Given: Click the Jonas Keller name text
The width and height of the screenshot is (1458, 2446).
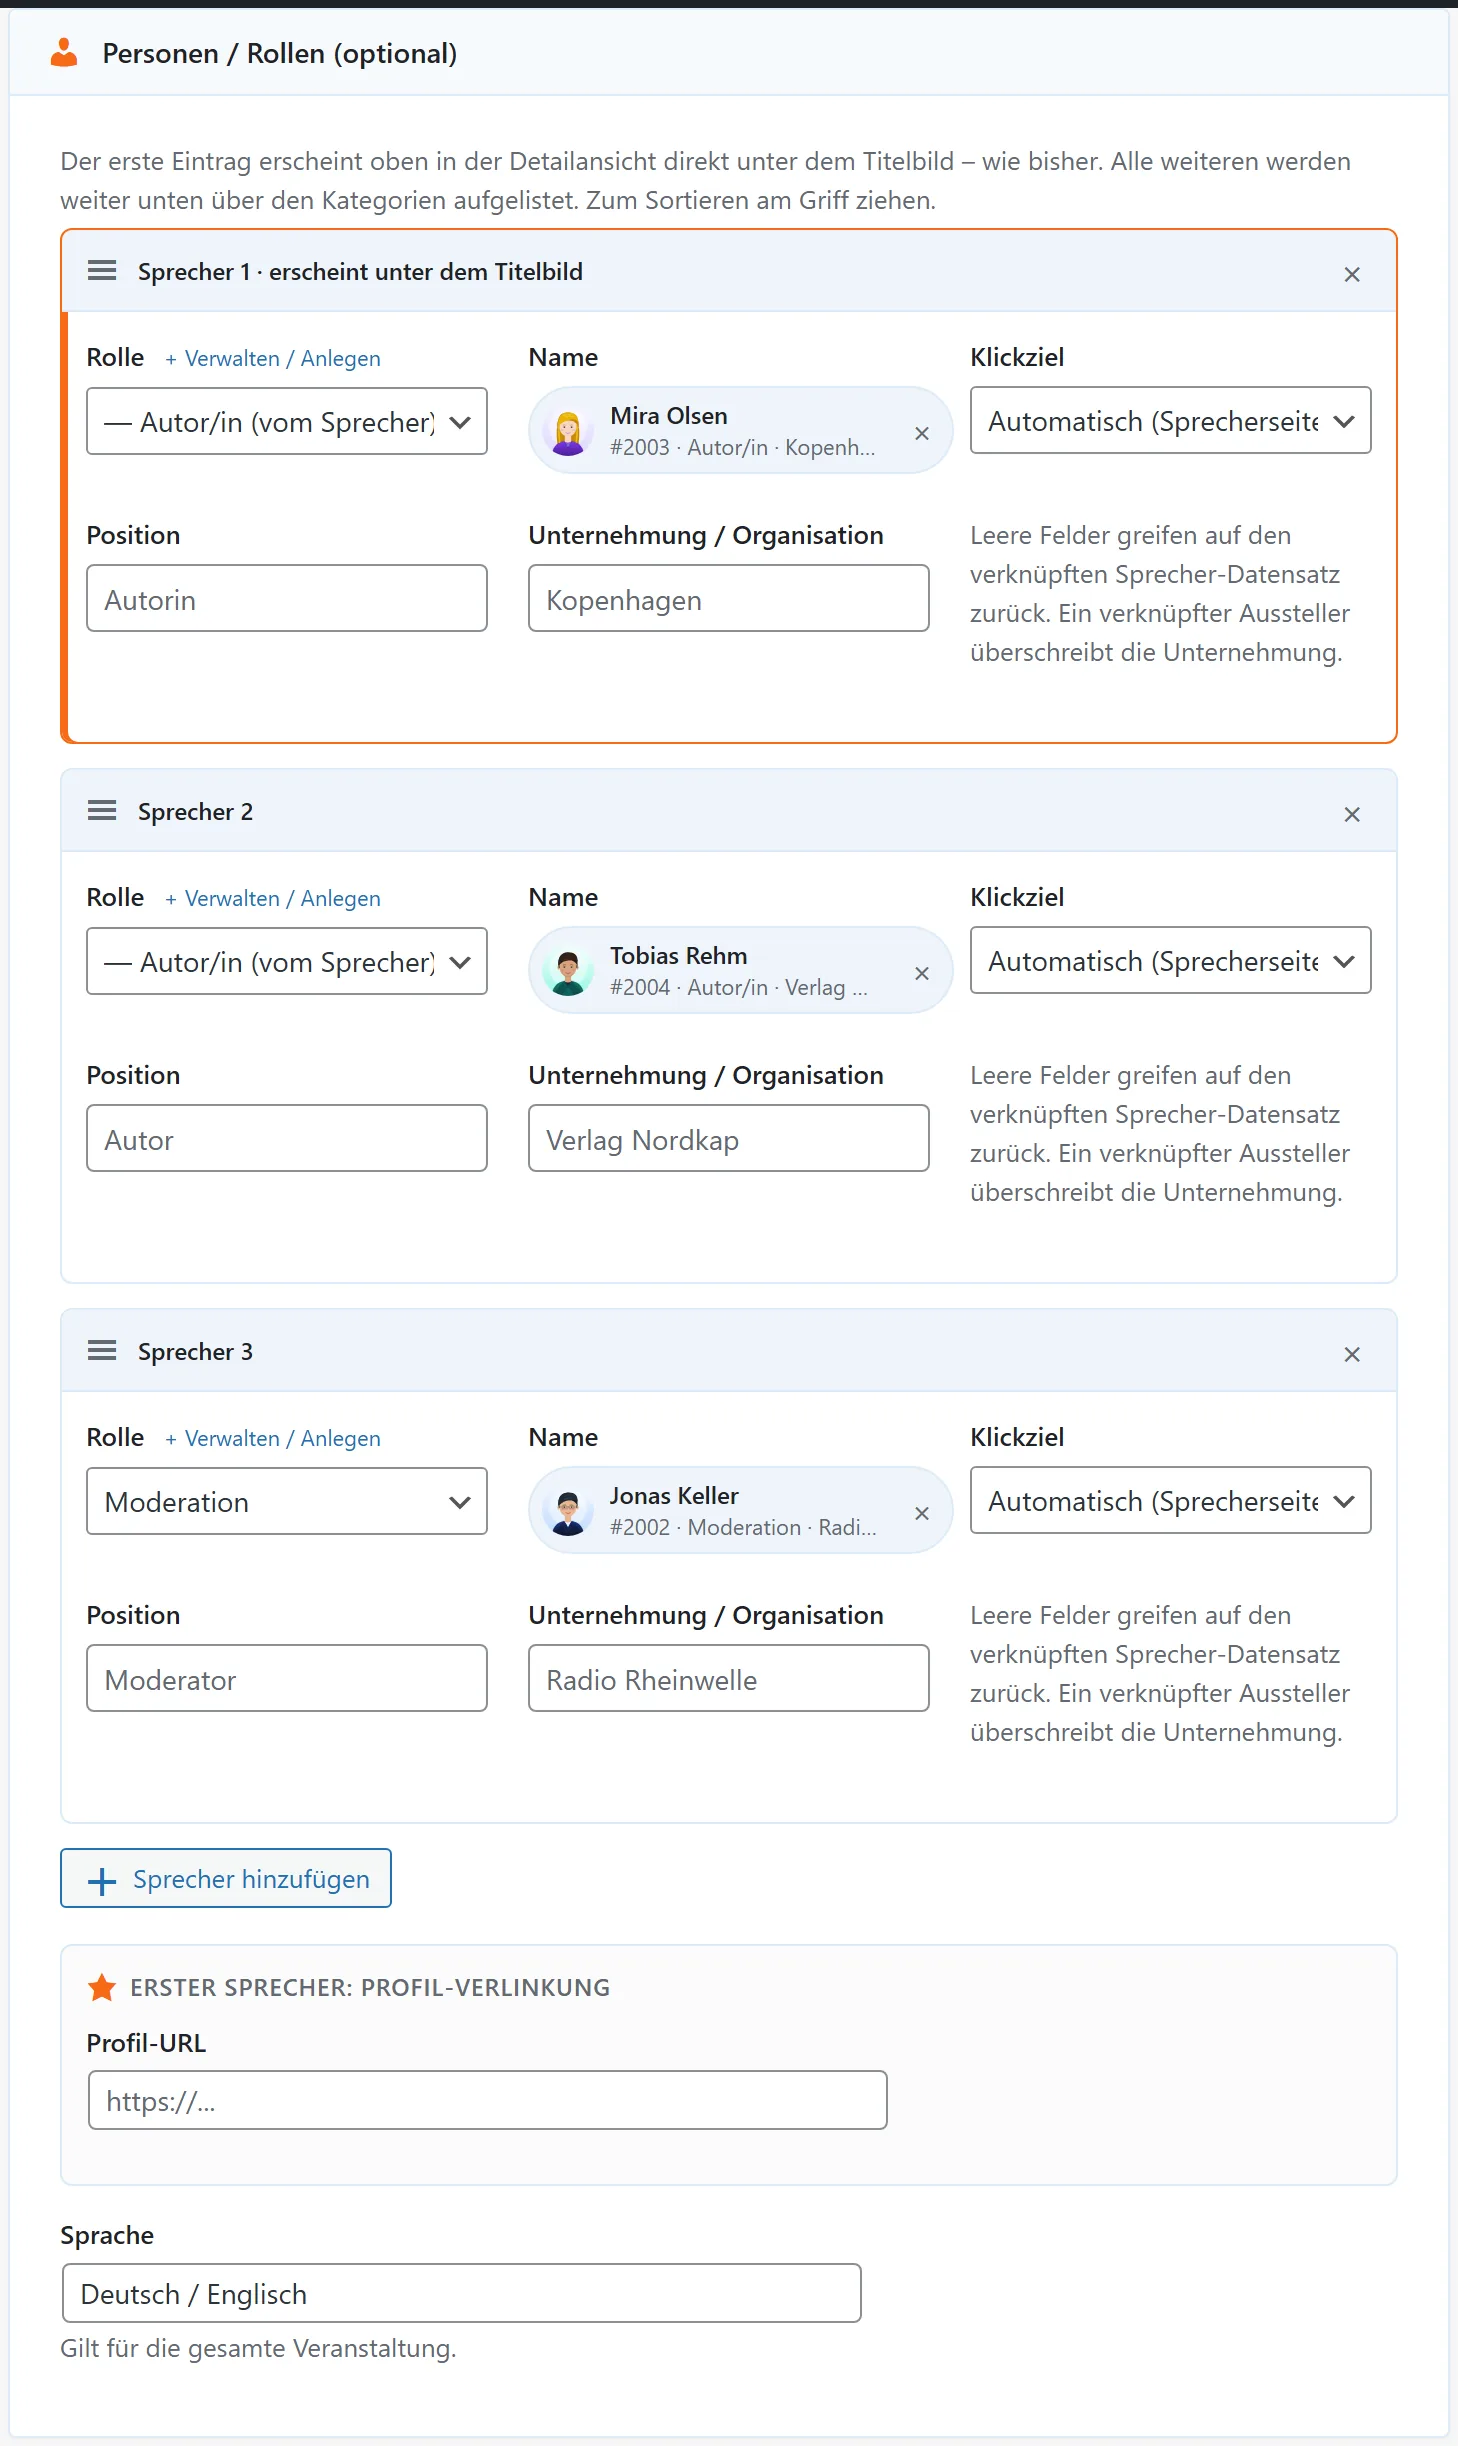Looking at the screenshot, I should (x=675, y=1496).
